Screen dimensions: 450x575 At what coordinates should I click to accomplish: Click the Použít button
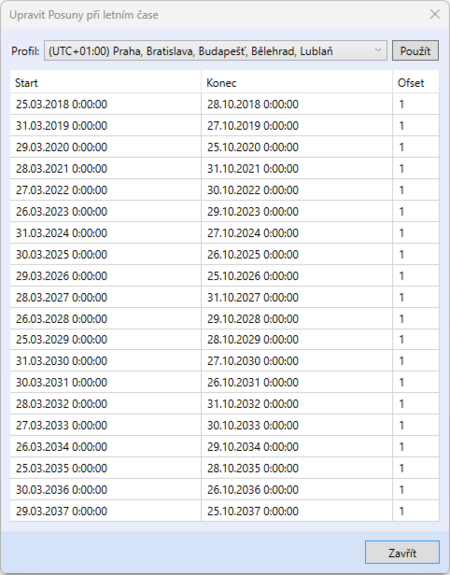pyautogui.click(x=415, y=51)
